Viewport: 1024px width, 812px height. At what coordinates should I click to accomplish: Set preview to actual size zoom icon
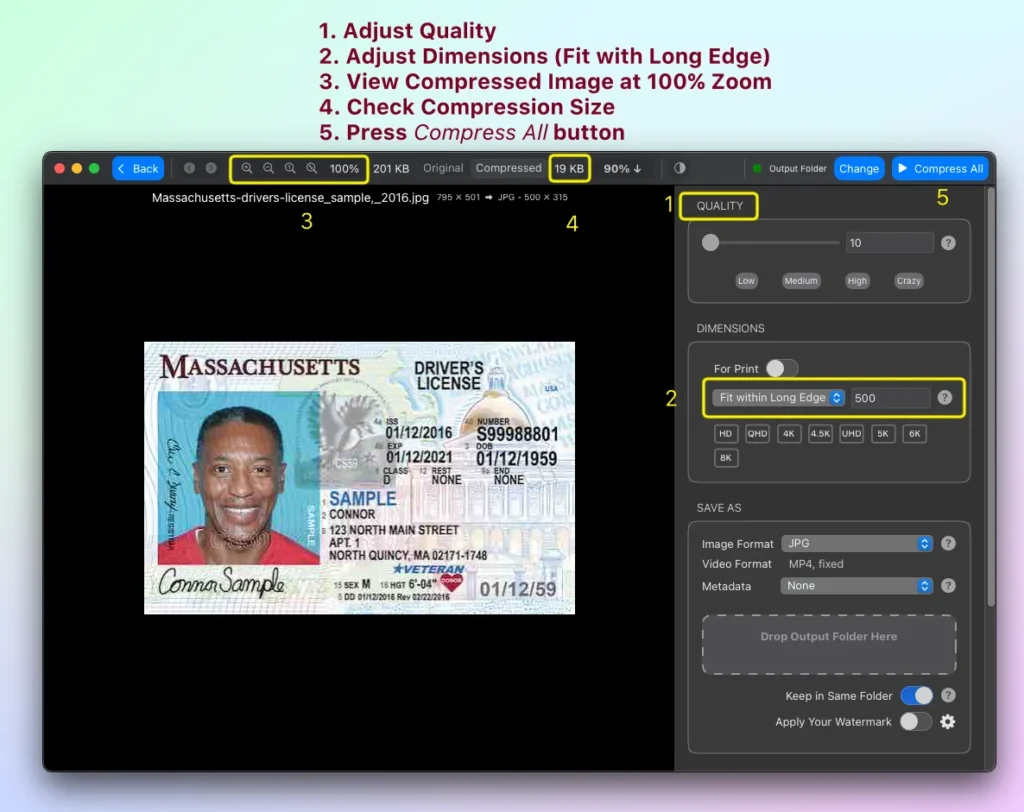pos(290,169)
